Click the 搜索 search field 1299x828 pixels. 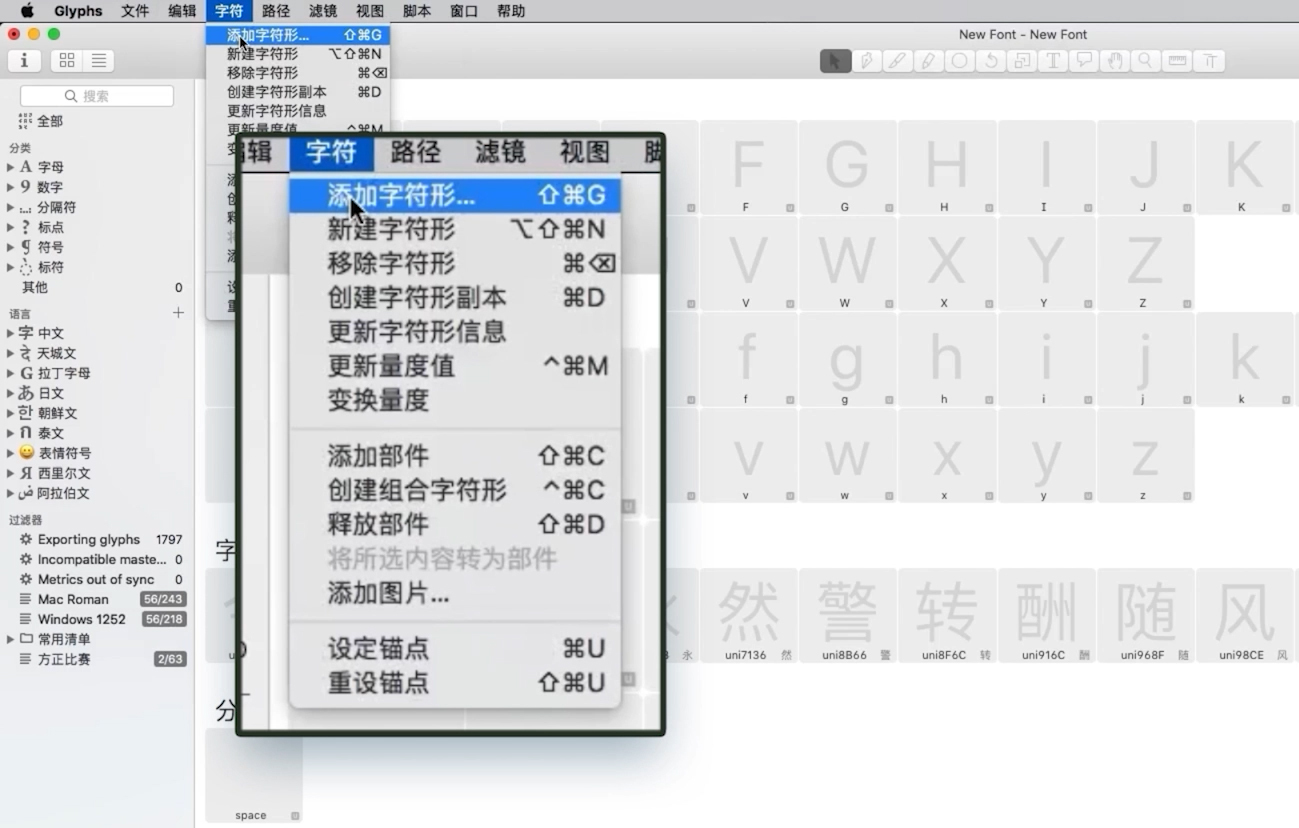pyautogui.click(x=97, y=95)
